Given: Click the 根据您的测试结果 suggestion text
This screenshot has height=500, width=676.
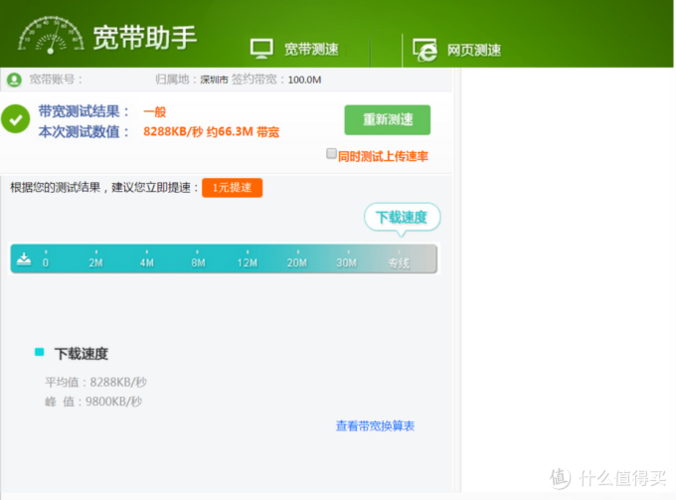Looking at the screenshot, I should (x=104, y=188).
